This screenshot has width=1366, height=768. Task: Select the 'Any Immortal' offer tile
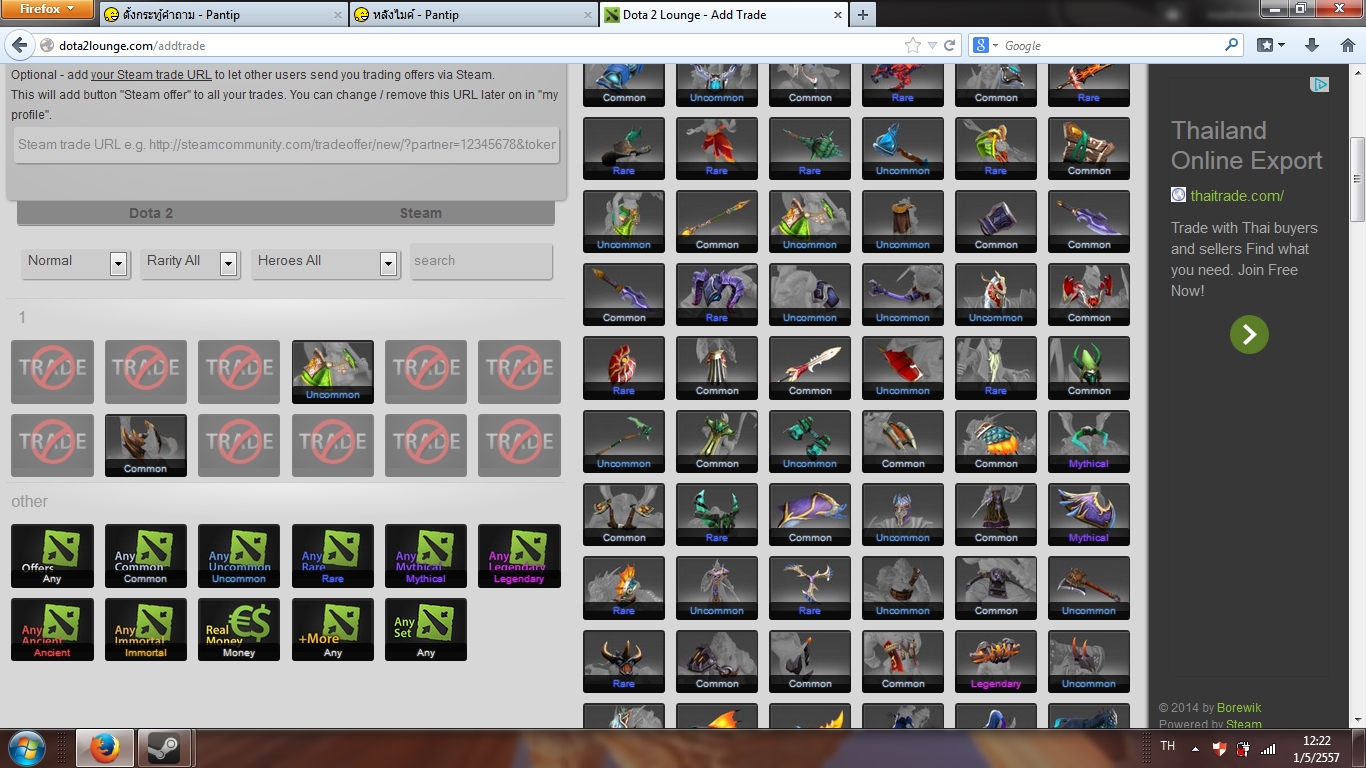(145, 630)
